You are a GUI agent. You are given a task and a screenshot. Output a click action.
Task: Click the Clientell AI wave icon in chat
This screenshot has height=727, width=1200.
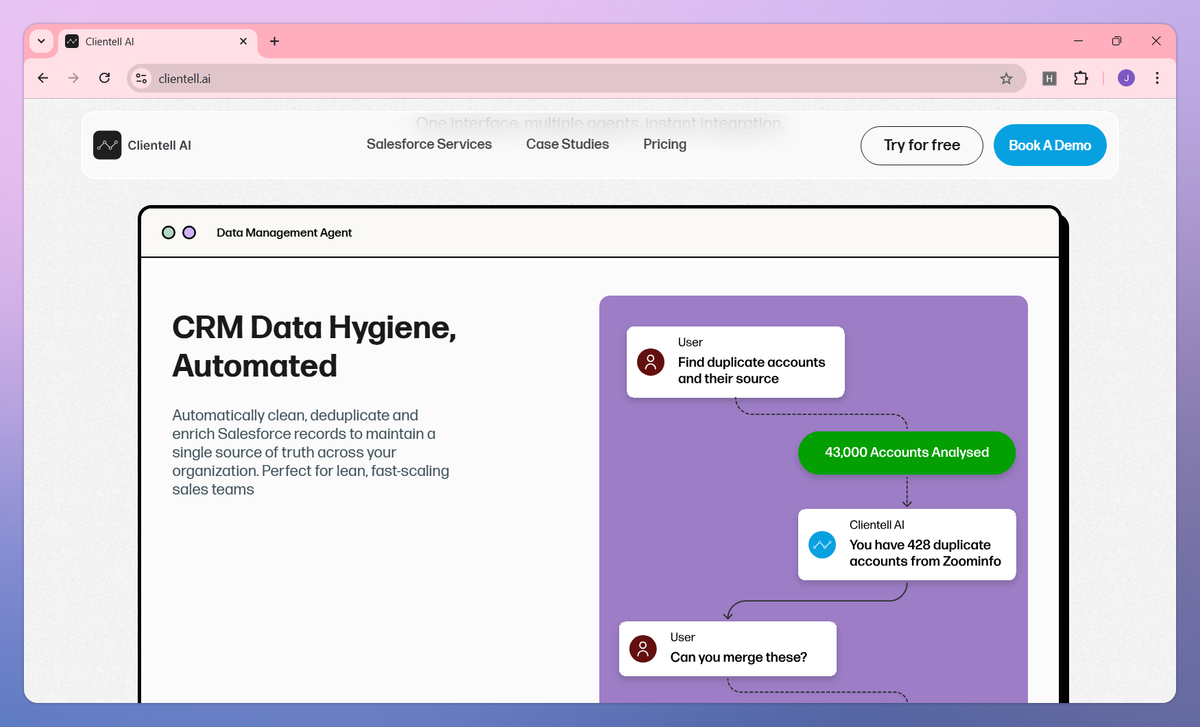coord(822,545)
